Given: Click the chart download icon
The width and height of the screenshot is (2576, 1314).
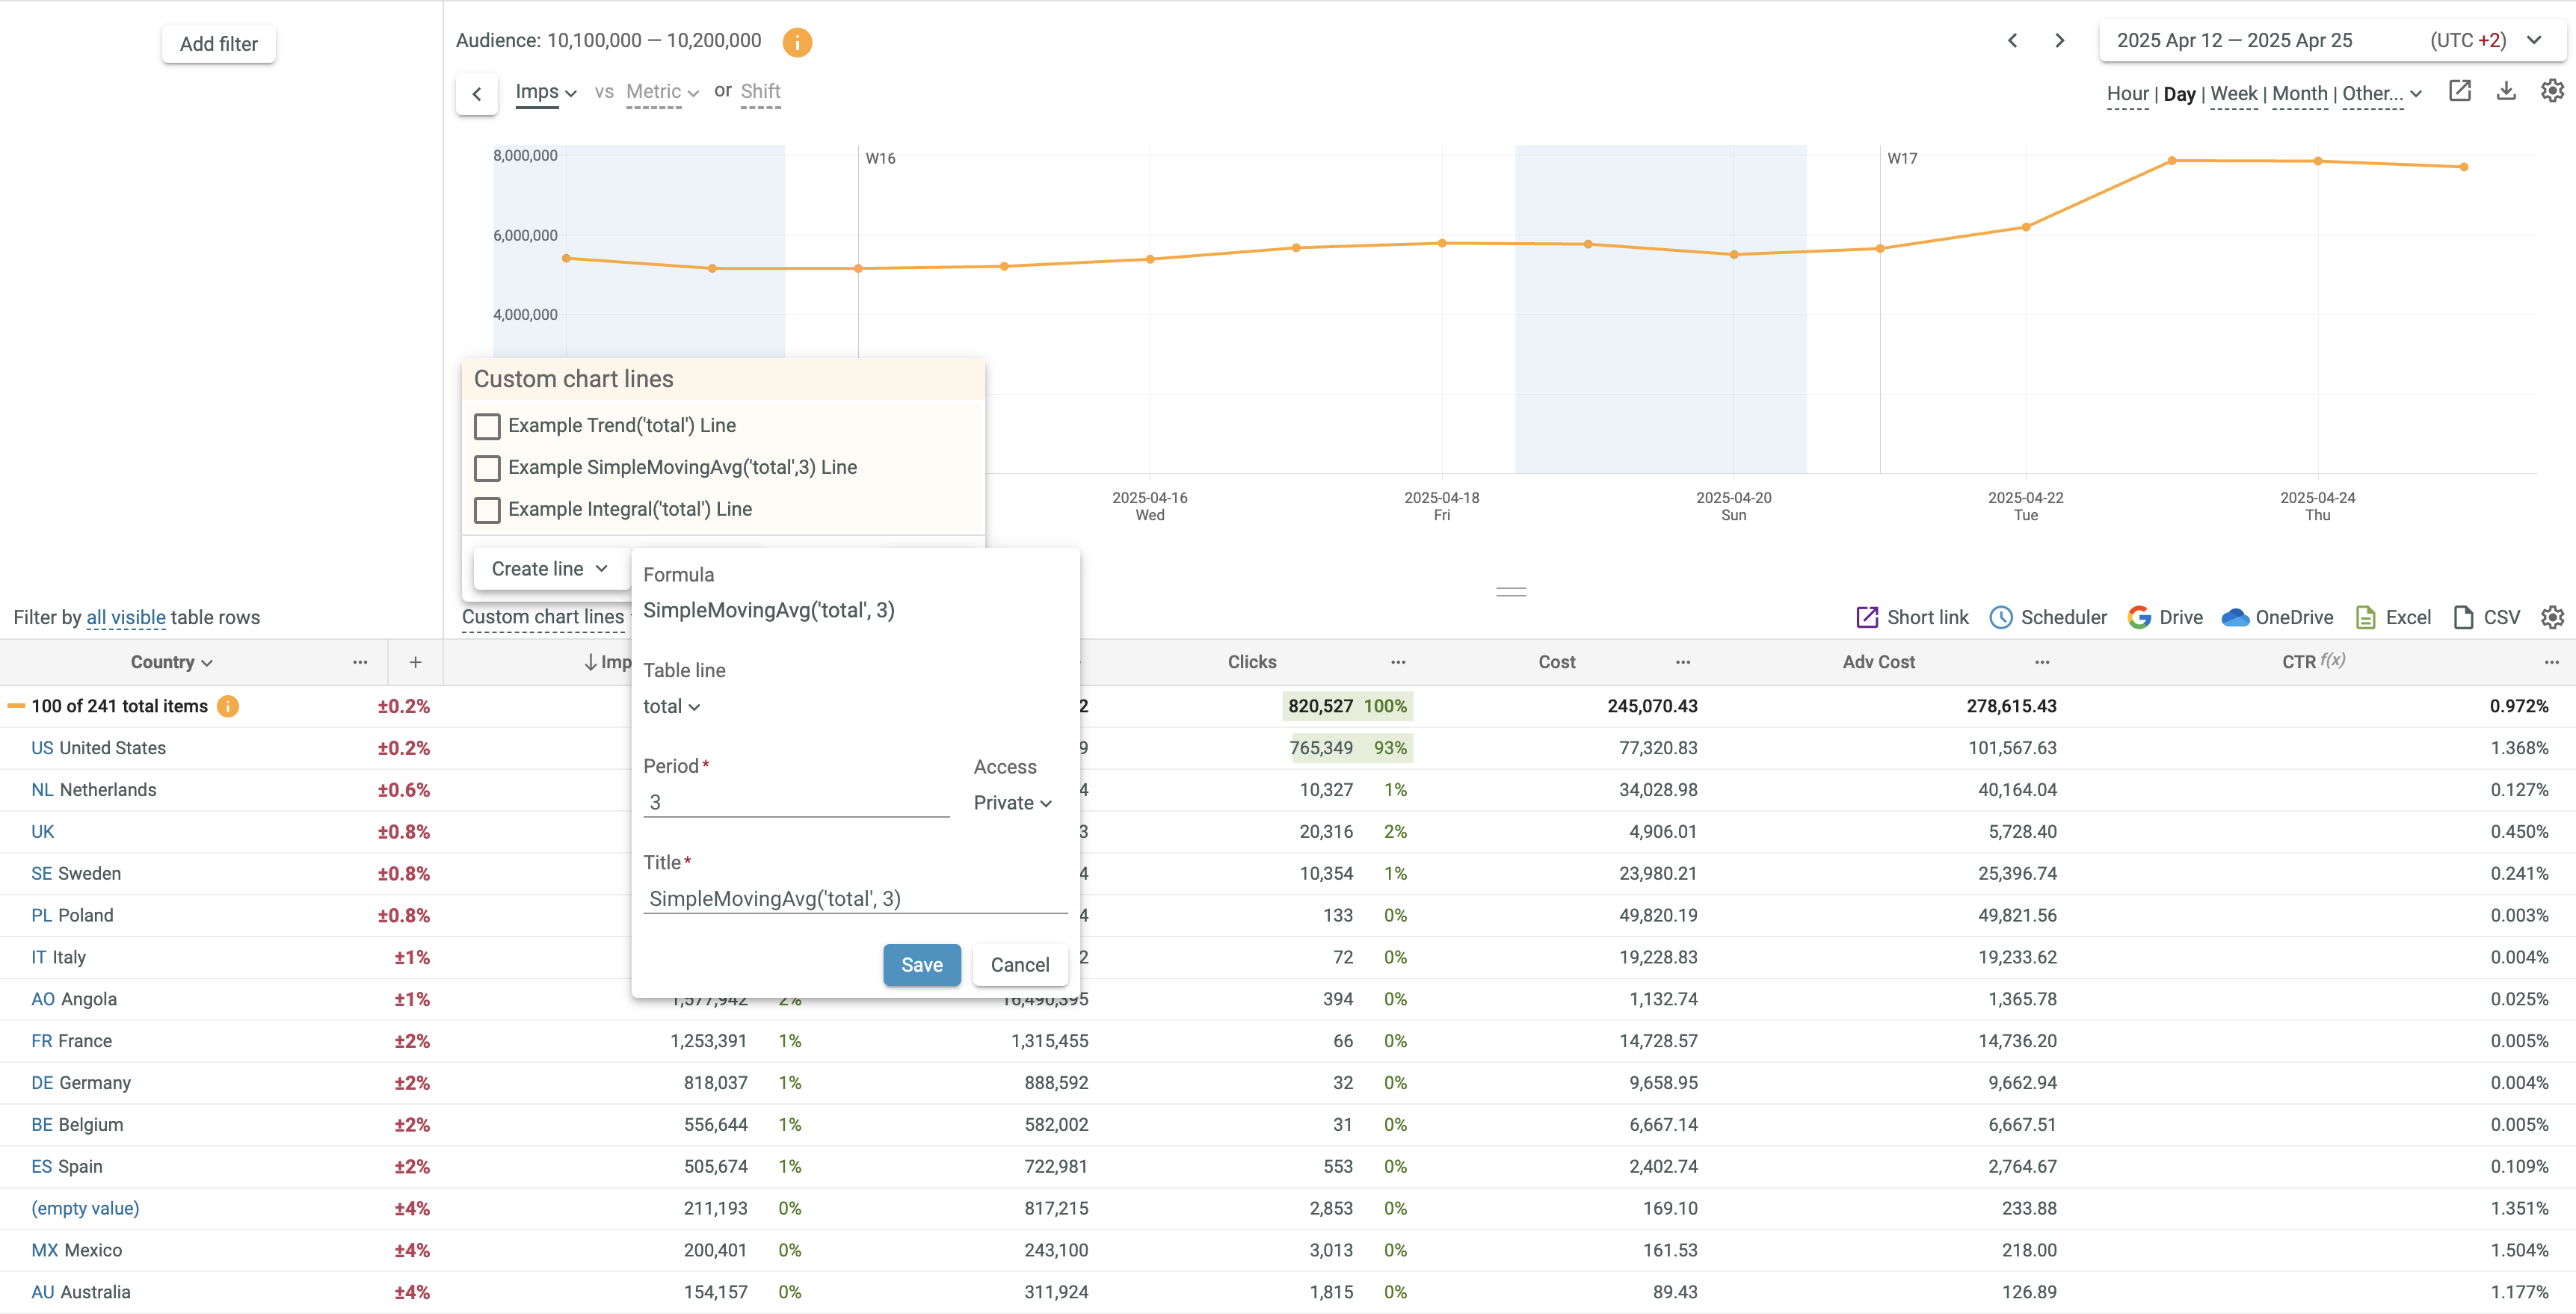Looking at the screenshot, I should pyautogui.click(x=2506, y=91).
